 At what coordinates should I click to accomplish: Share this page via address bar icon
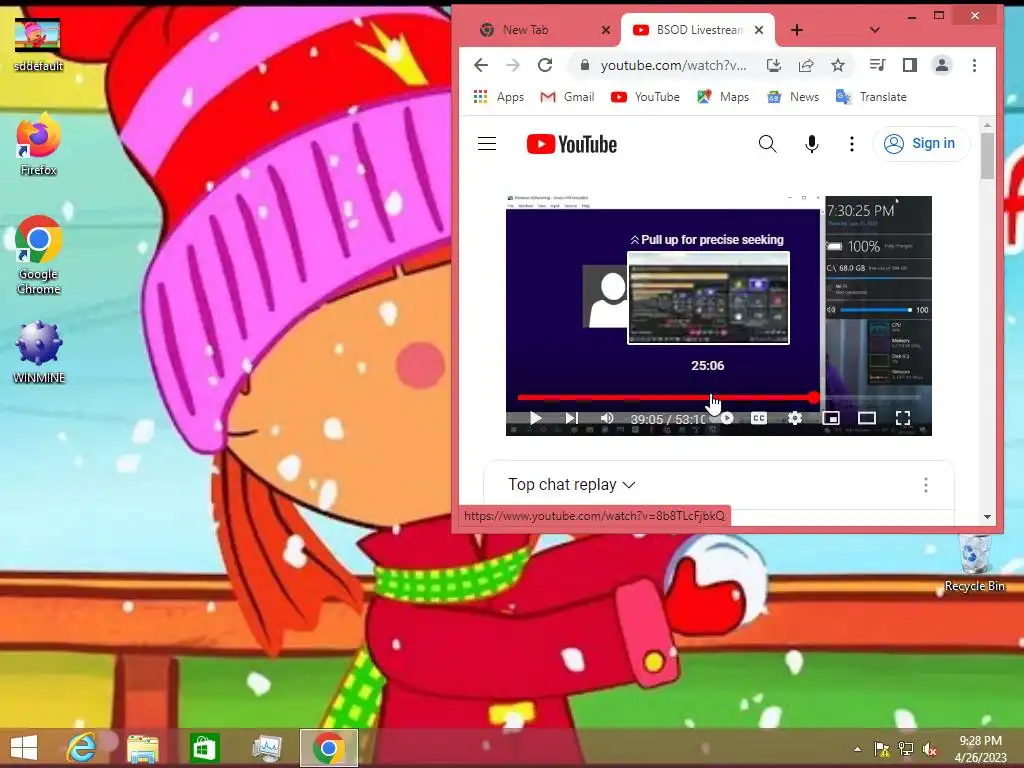[806, 65]
